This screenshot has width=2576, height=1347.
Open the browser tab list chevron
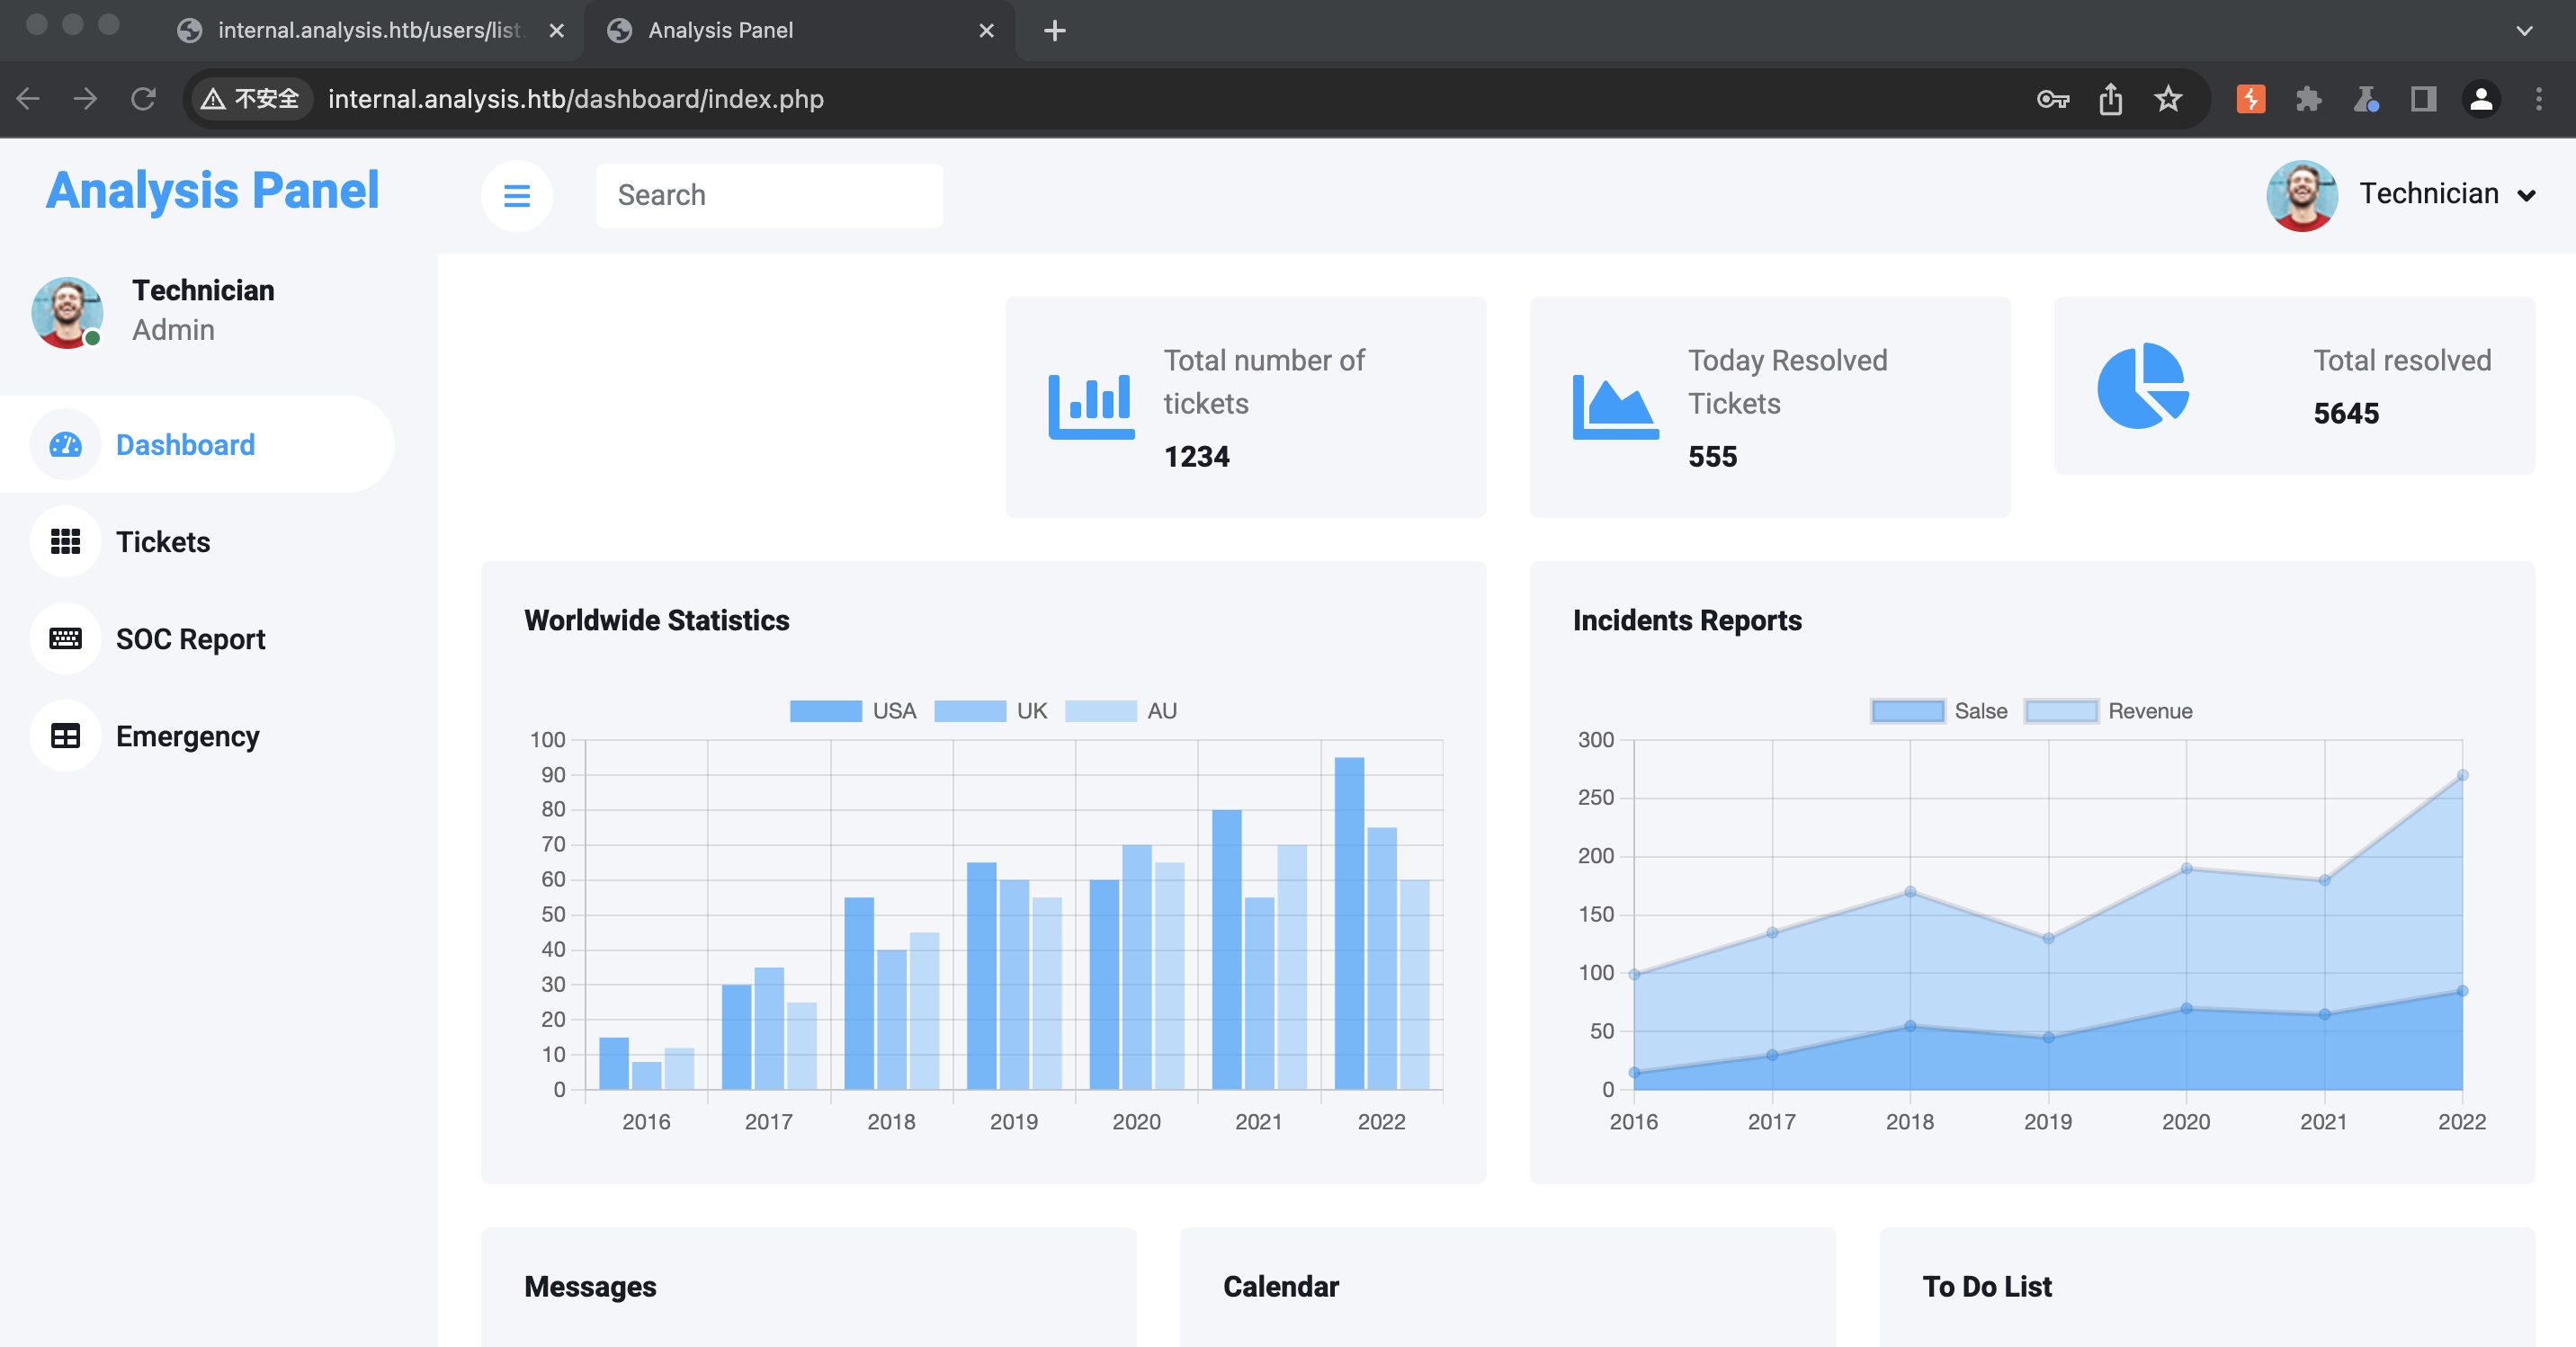[2523, 30]
